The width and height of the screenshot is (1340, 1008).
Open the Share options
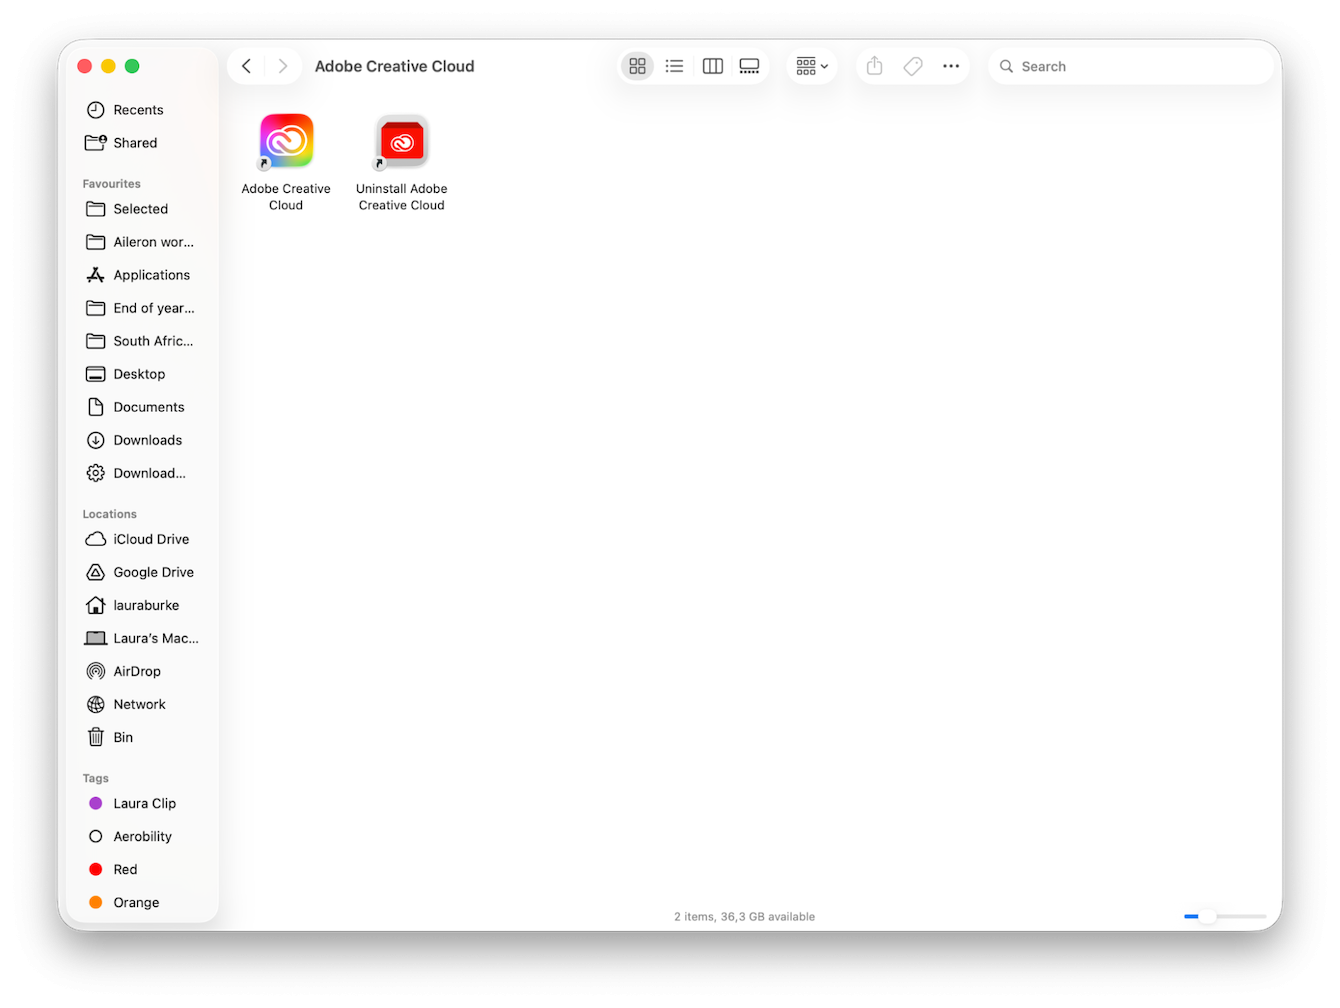coord(873,65)
